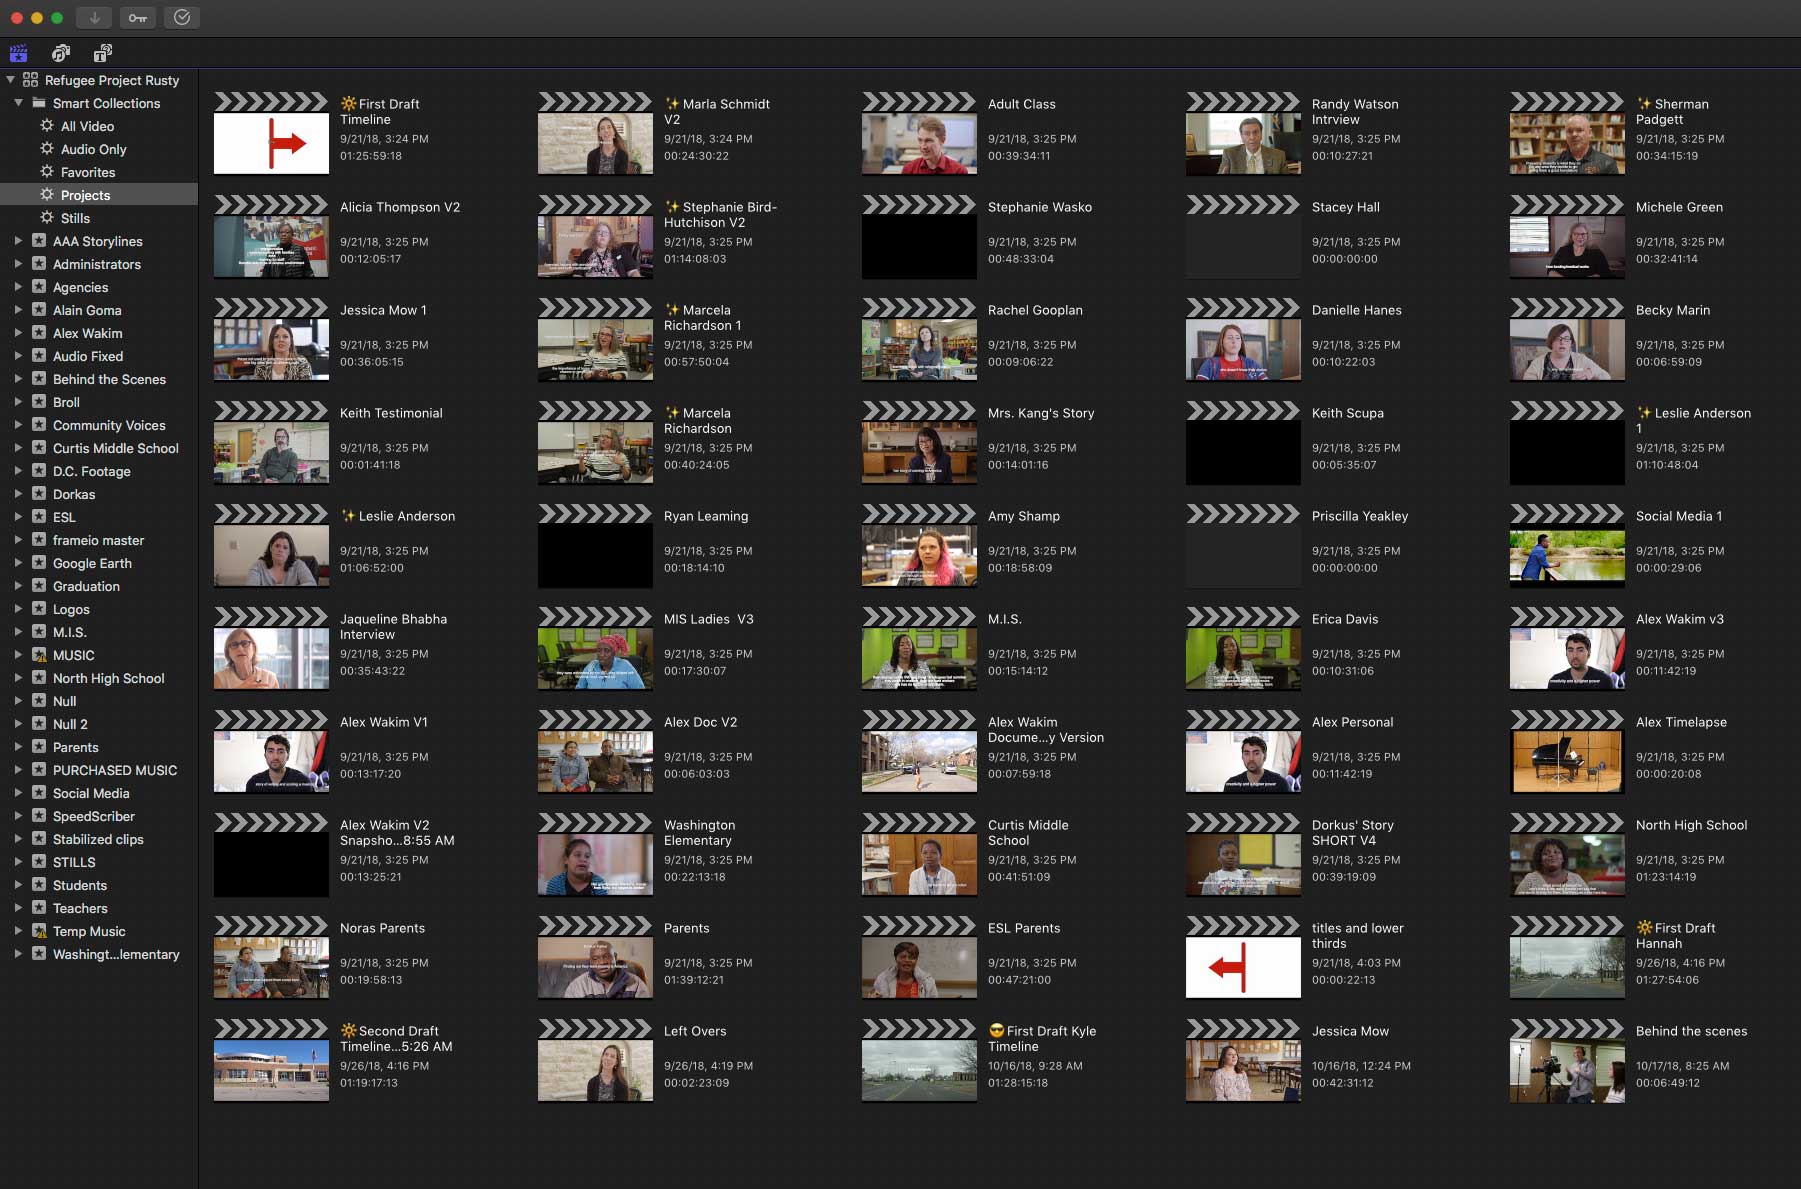Viewport: 1801px width, 1189px height.
Task: Expand the Students event
Action: 18,885
